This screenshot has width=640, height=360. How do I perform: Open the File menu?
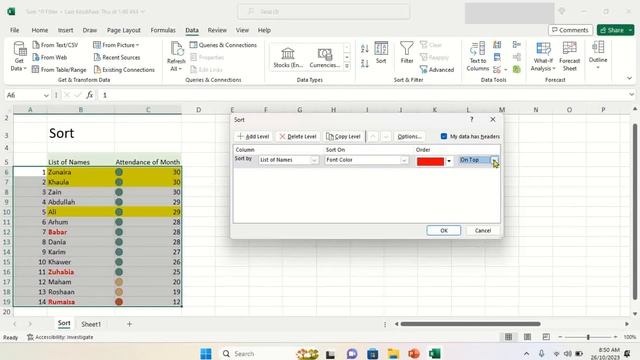click(15, 30)
